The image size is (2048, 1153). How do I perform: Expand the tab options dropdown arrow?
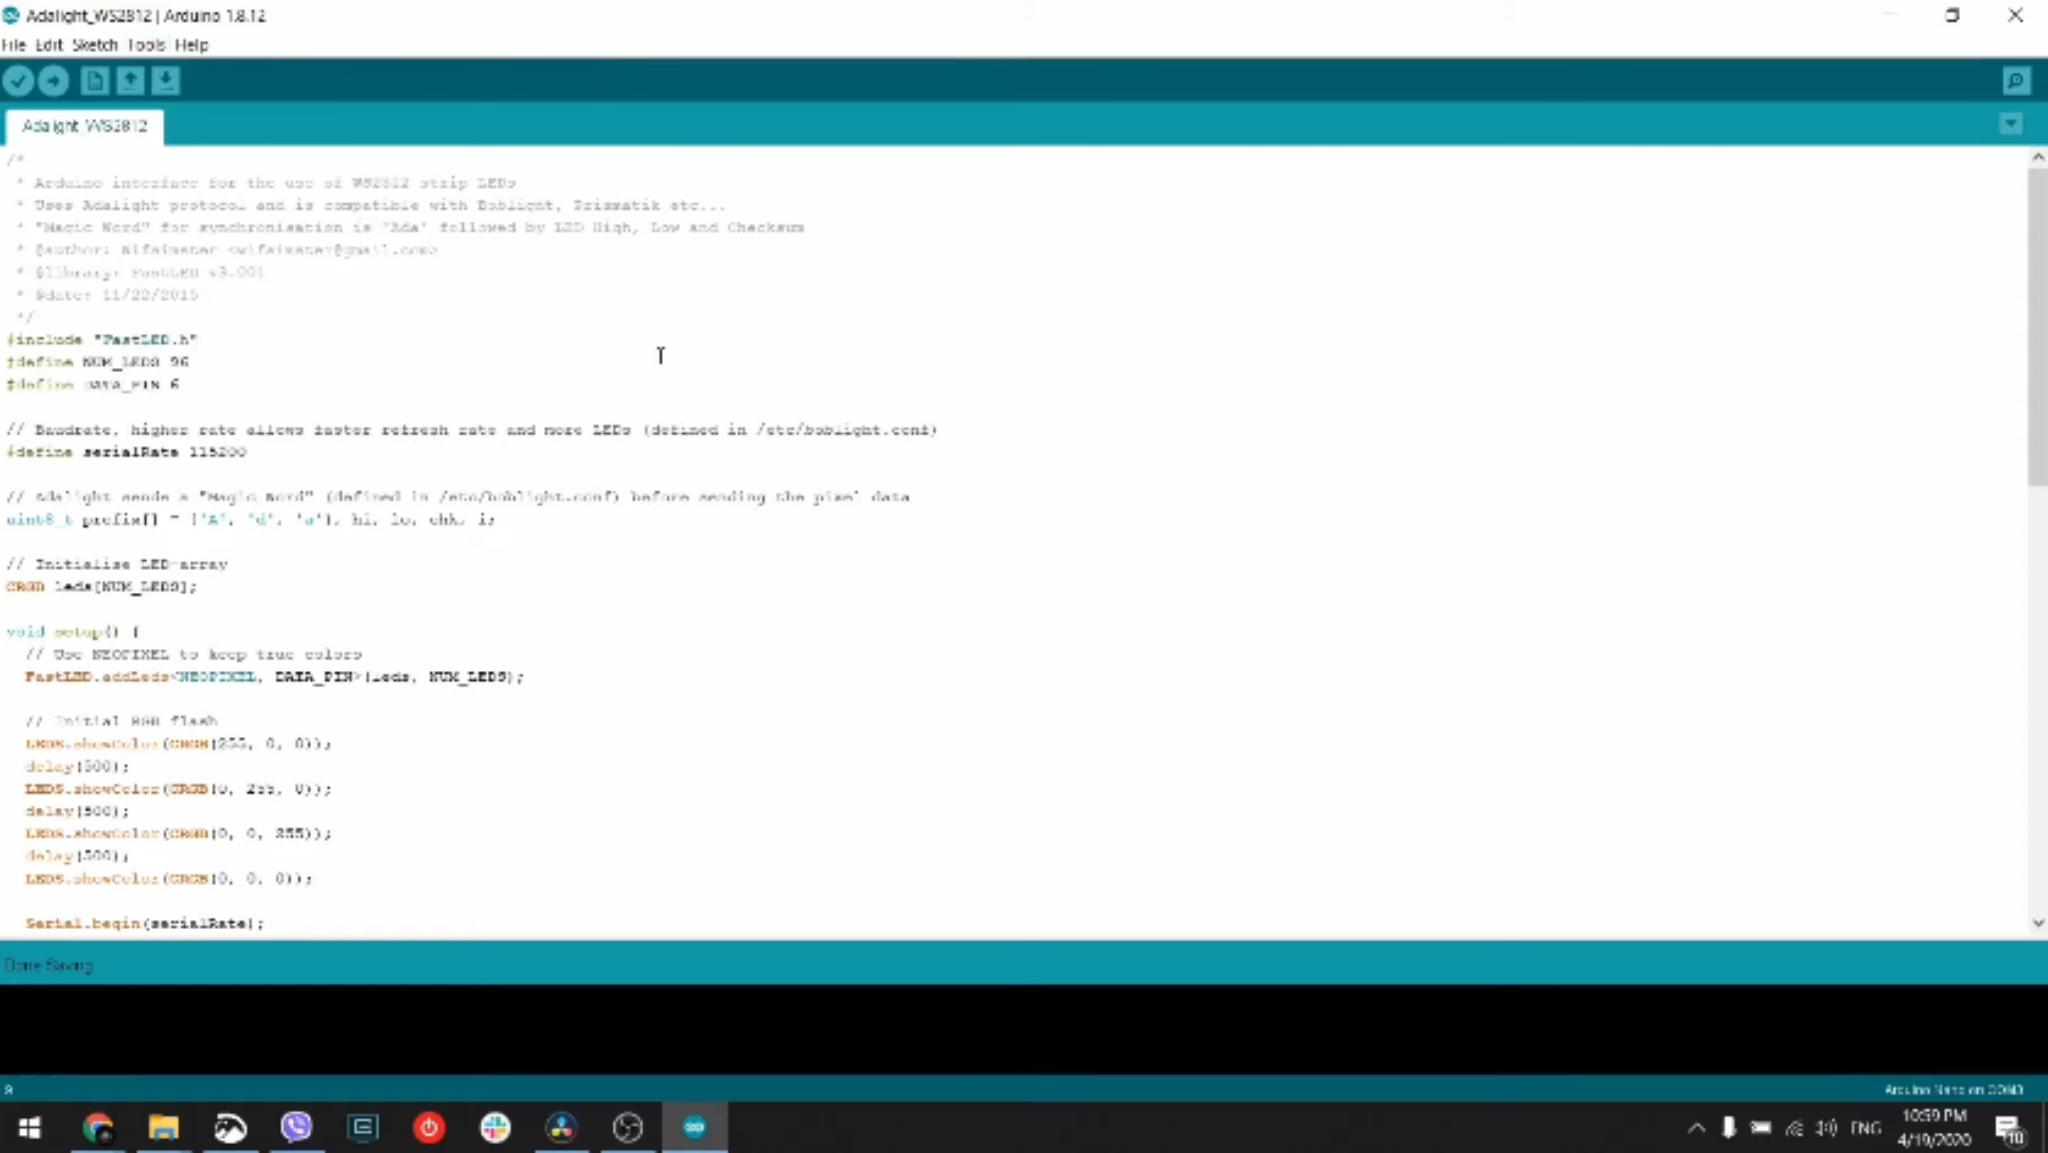pos(2011,124)
